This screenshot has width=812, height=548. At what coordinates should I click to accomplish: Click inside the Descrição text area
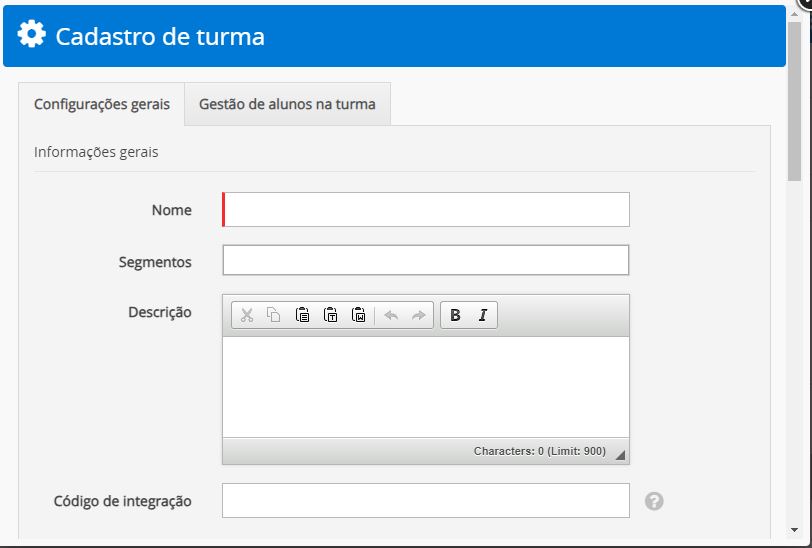pyautogui.click(x=426, y=386)
